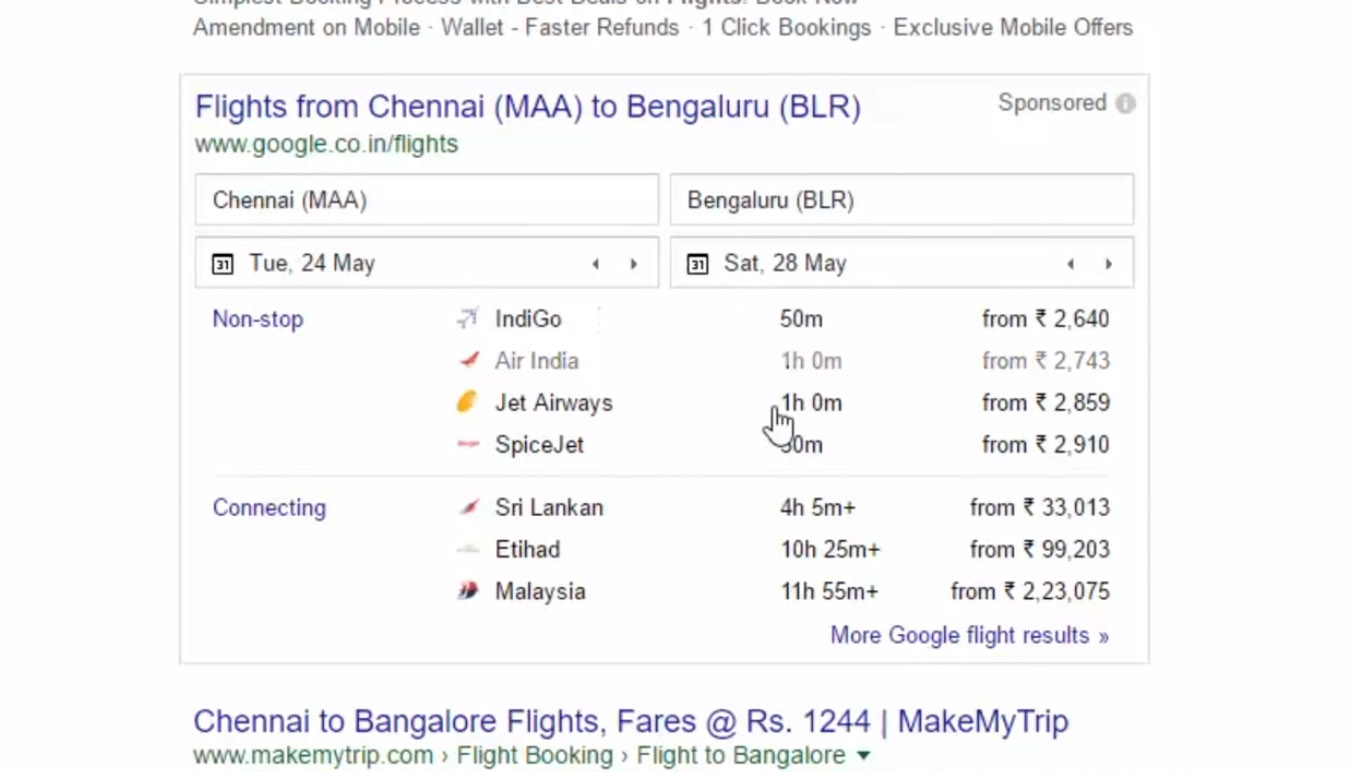Go to previous departure date
This screenshot has height=772, width=1352.
tap(596, 264)
